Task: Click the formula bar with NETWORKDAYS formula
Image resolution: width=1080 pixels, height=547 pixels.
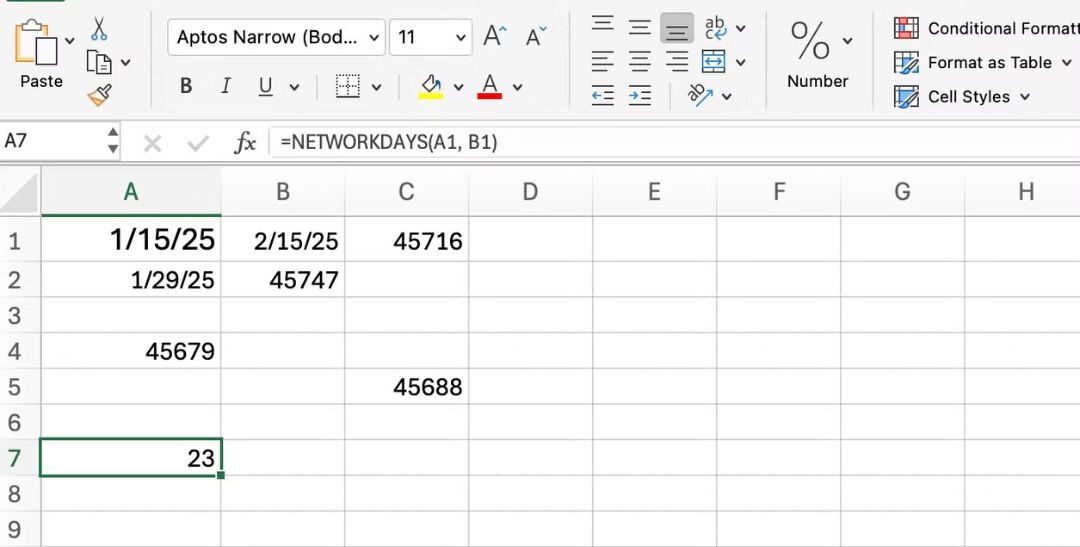Action: click(x=675, y=143)
